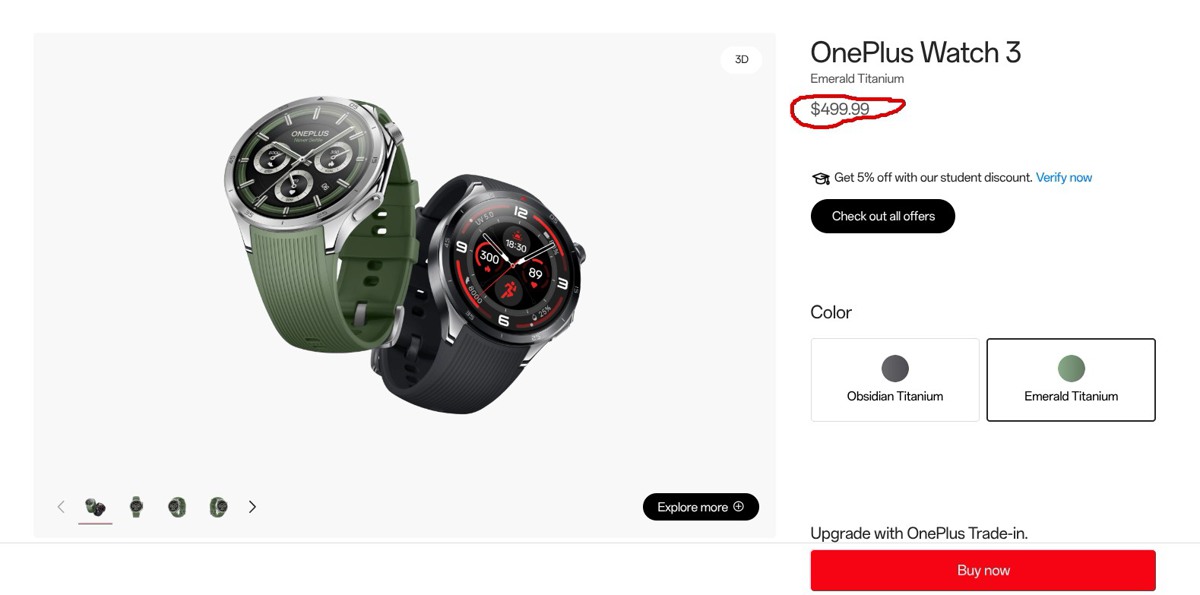Click the red Buy now button
The image size is (1200, 595).
click(x=983, y=570)
